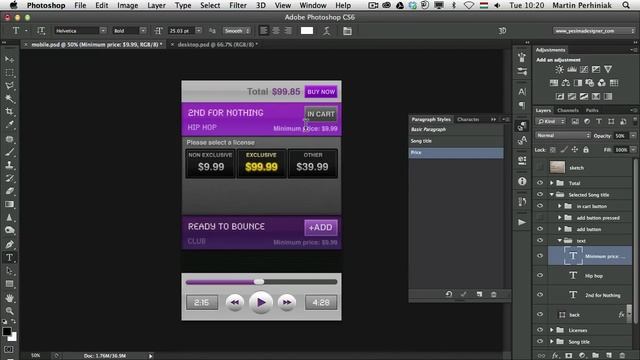The width and height of the screenshot is (640, 360).
Task: Select the Zoom tool in the toolbox
Action: coord(9,311)
